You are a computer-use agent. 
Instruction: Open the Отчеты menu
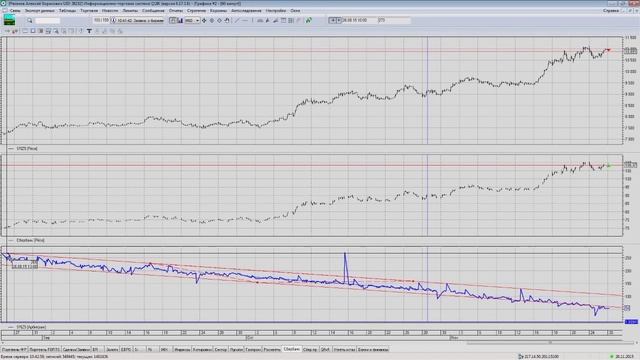pyautogui.click(x=176, y=11)
